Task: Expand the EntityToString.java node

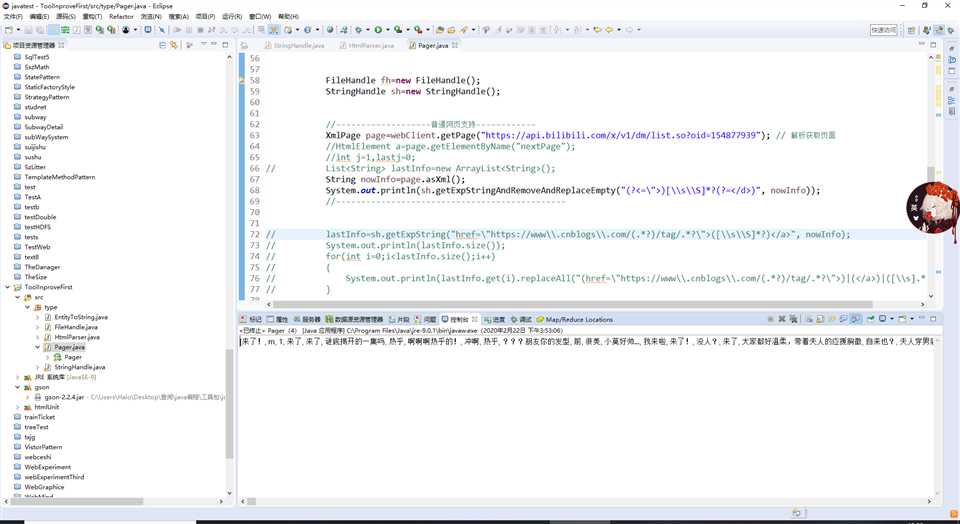Action: point(38,317)
